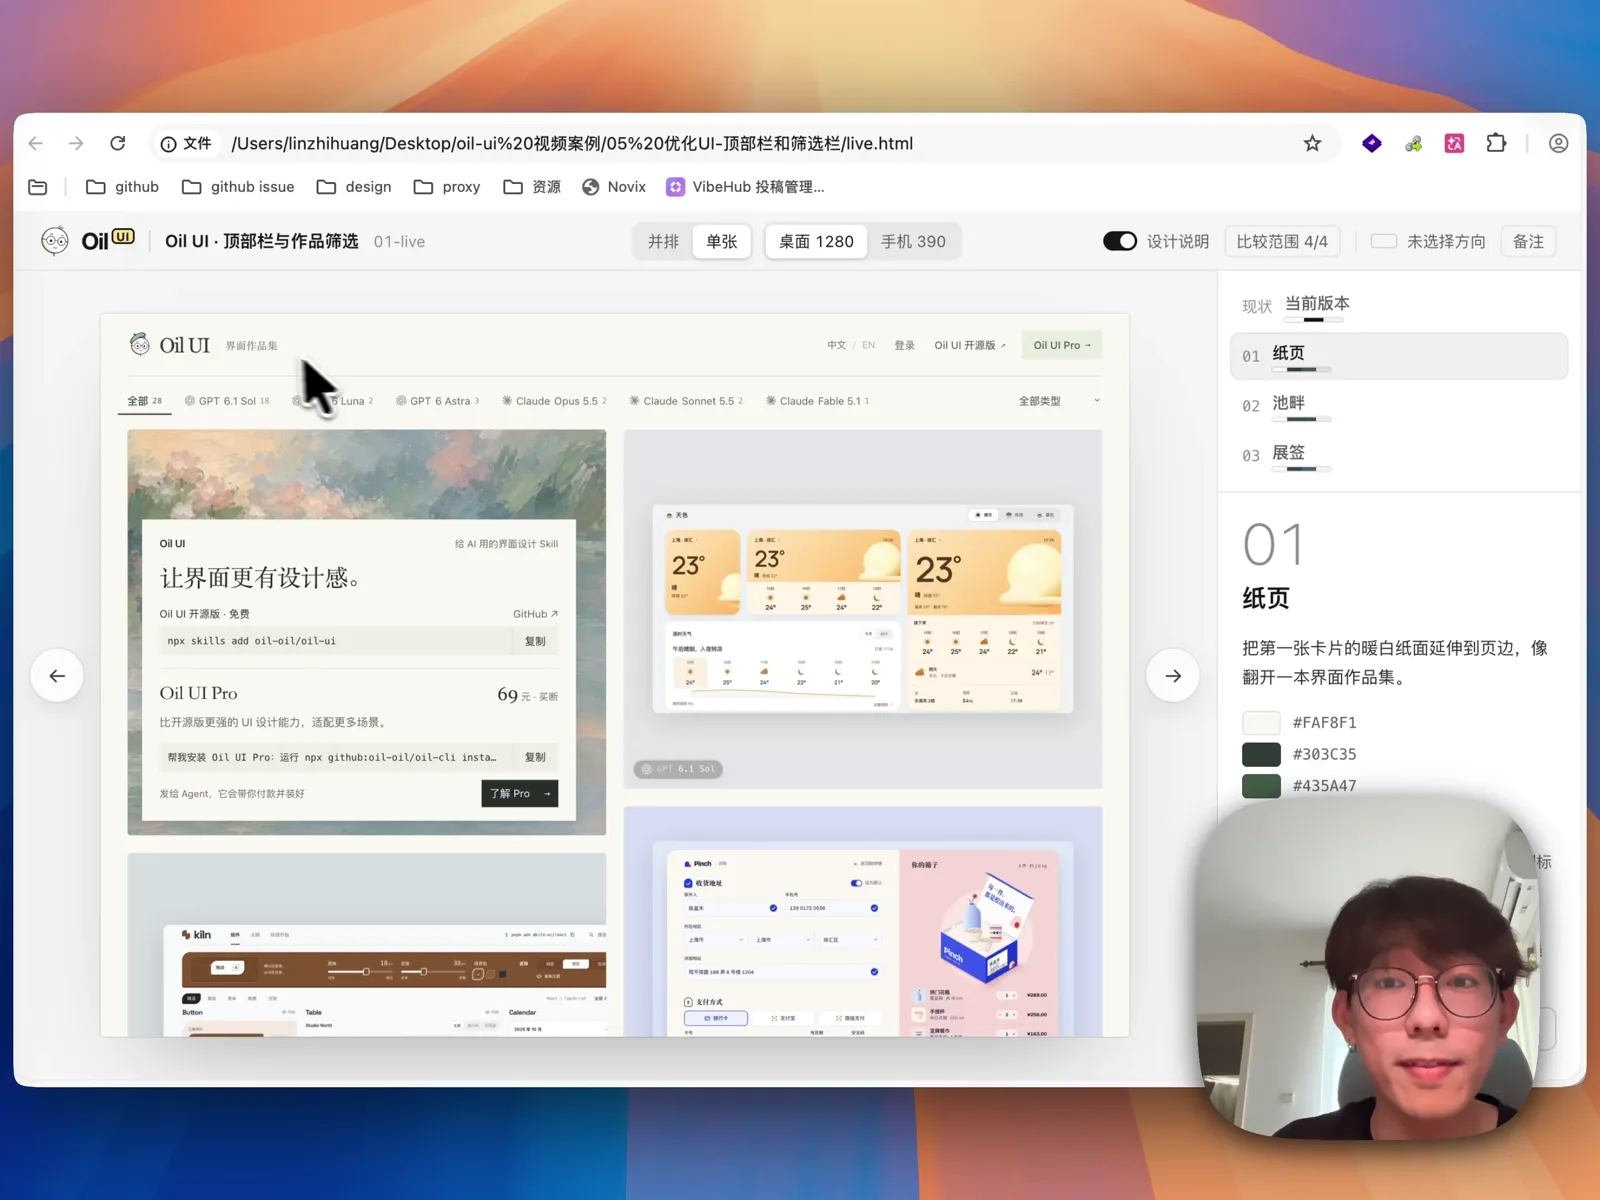Toggle the 设计说明 switch
Image resolution: width=1600 pixels, height=1200 pixels.
[1120, 241]
